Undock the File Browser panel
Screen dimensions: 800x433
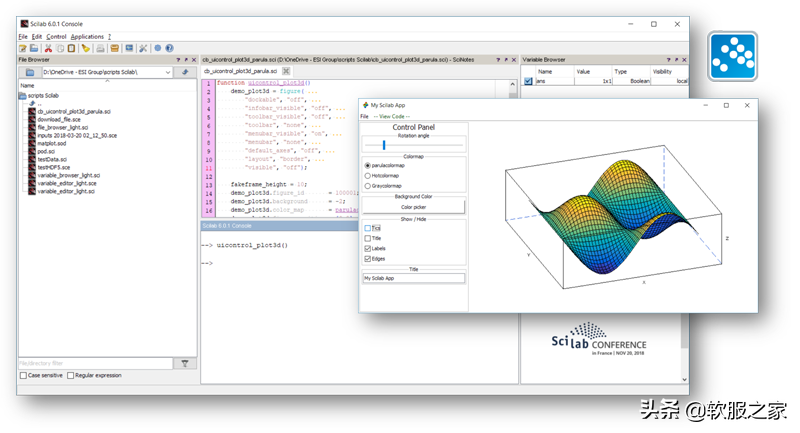click(186, 60)
